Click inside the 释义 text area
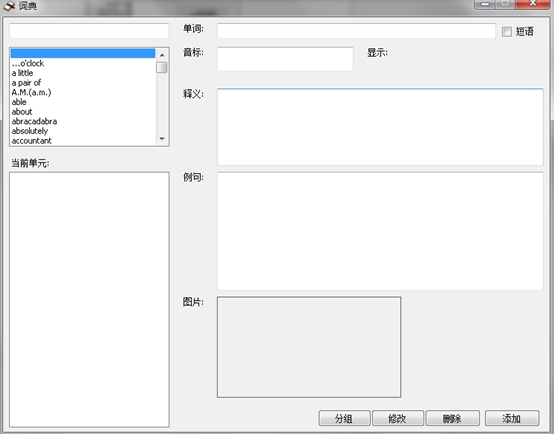554x434 pixels. (380, 127)
